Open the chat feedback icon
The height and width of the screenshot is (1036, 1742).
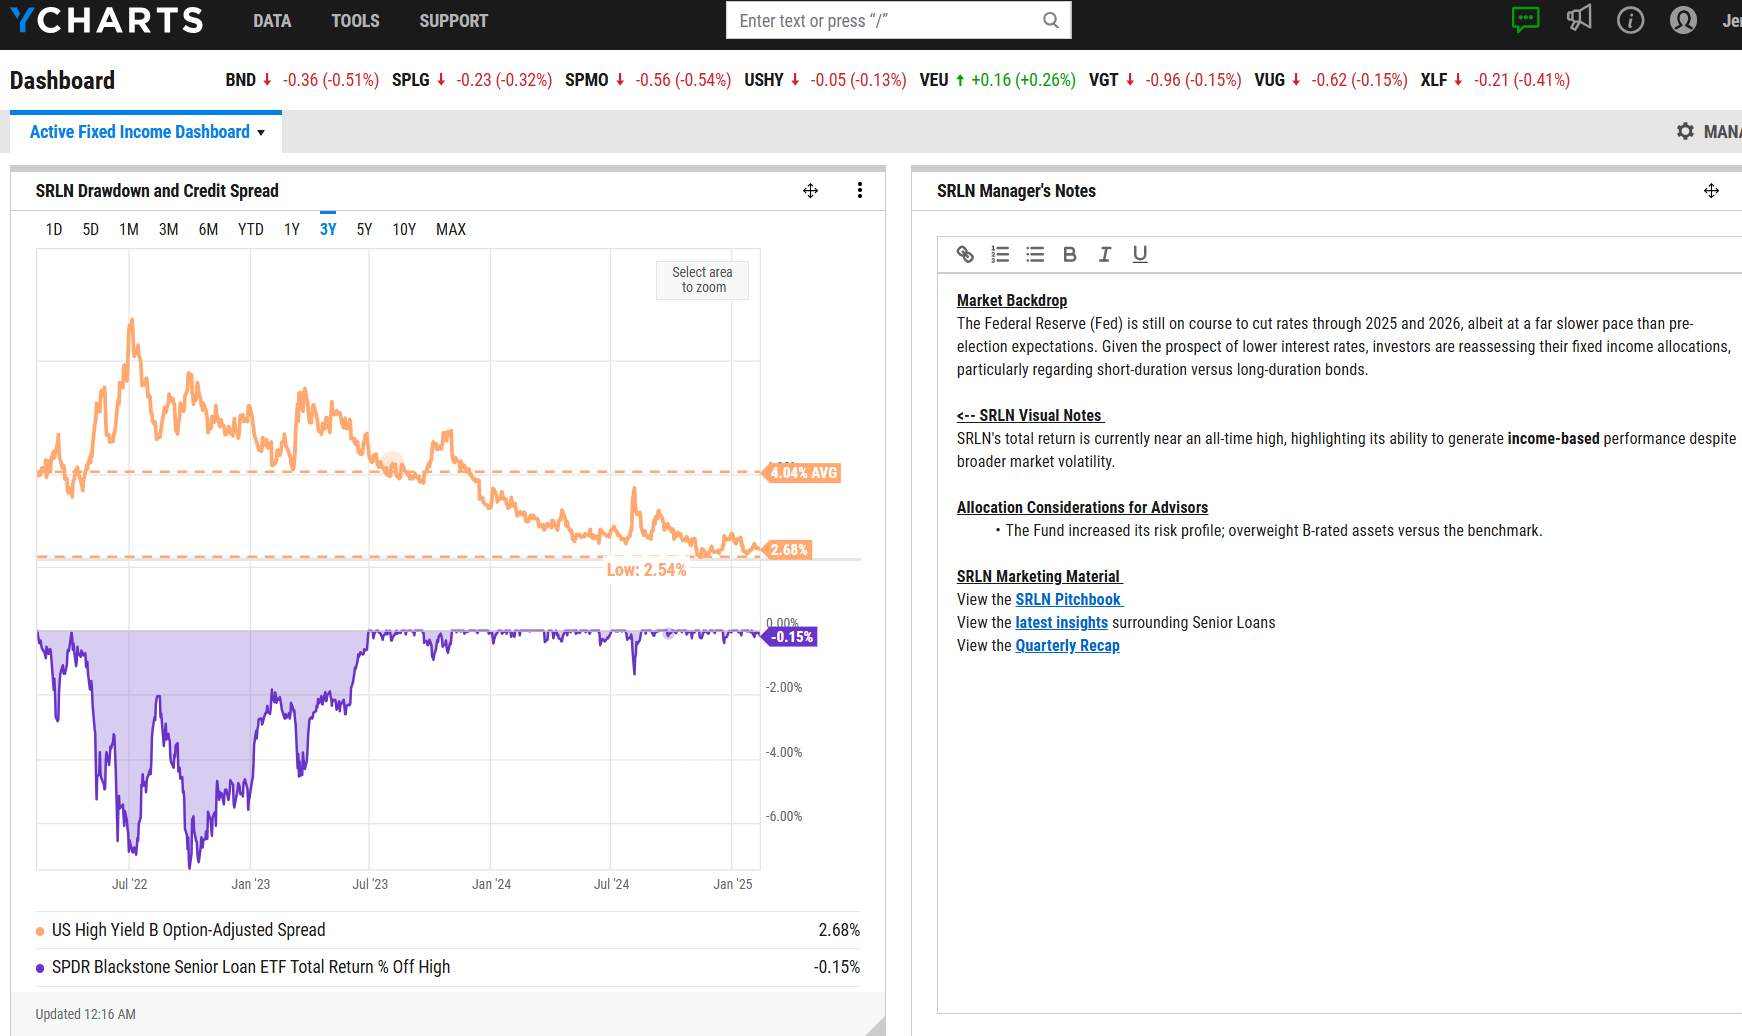coord(1526,20)
